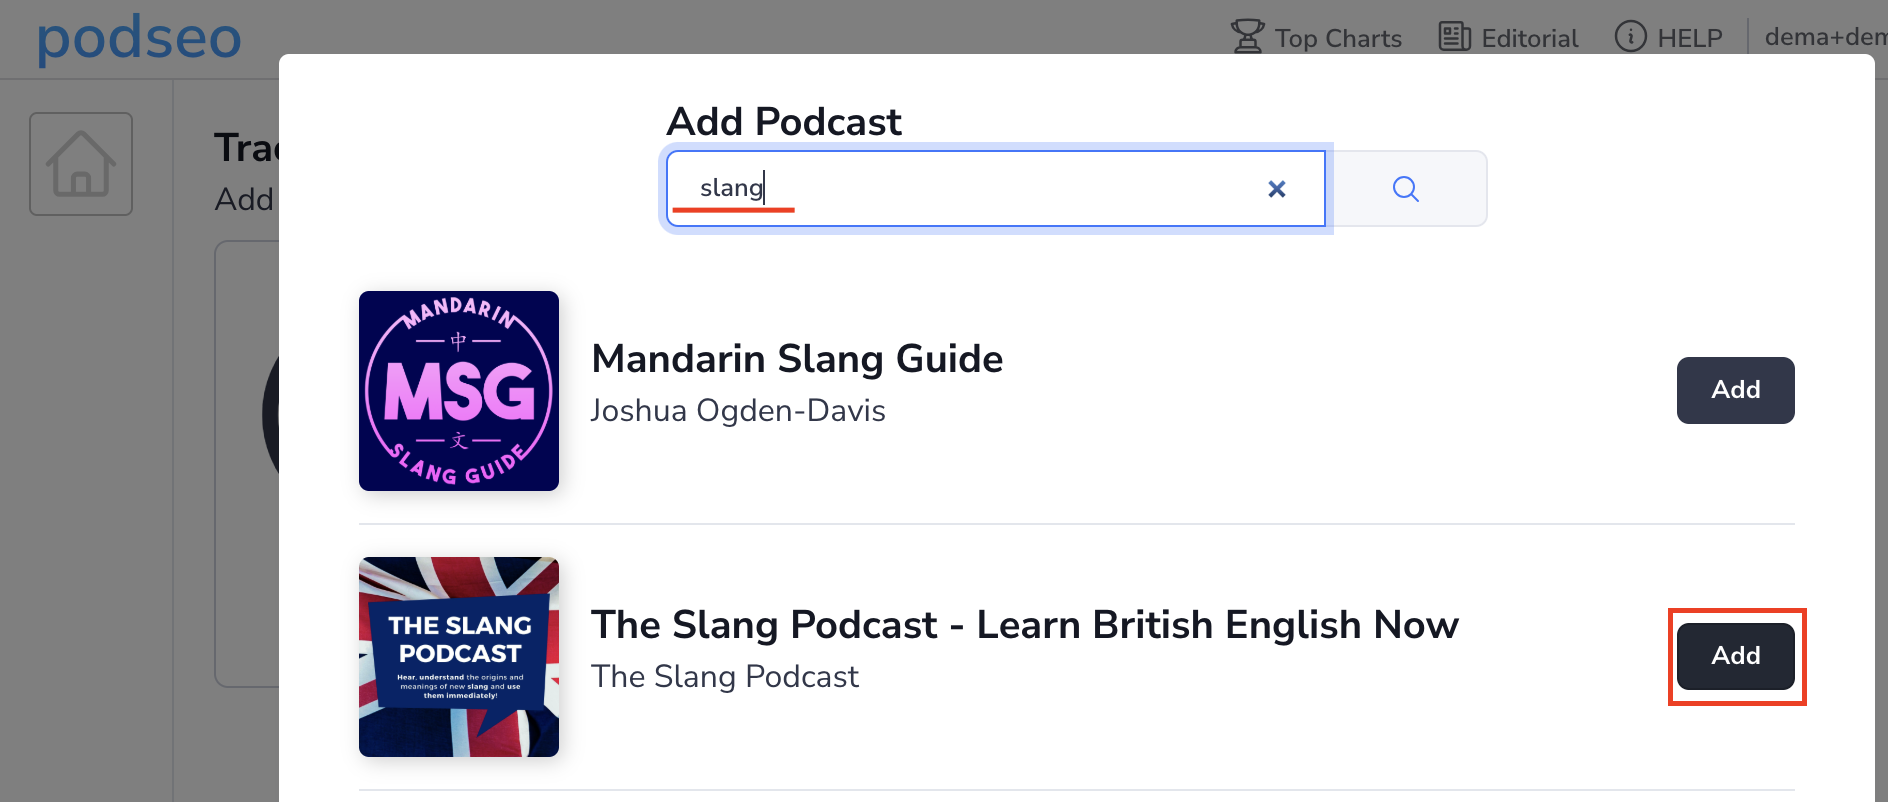The height and width of the screenshot is (802, 1888).
Task: Click The Slang Podcast cover artwork
Action: 459,657
